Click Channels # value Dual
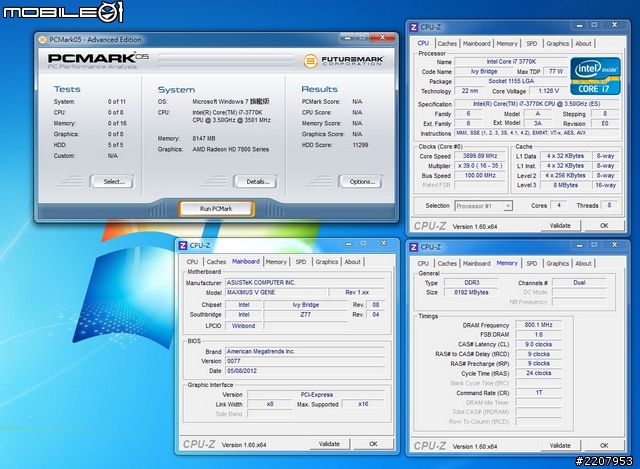Viewport: 640px width, 469px height. [579, 282]
